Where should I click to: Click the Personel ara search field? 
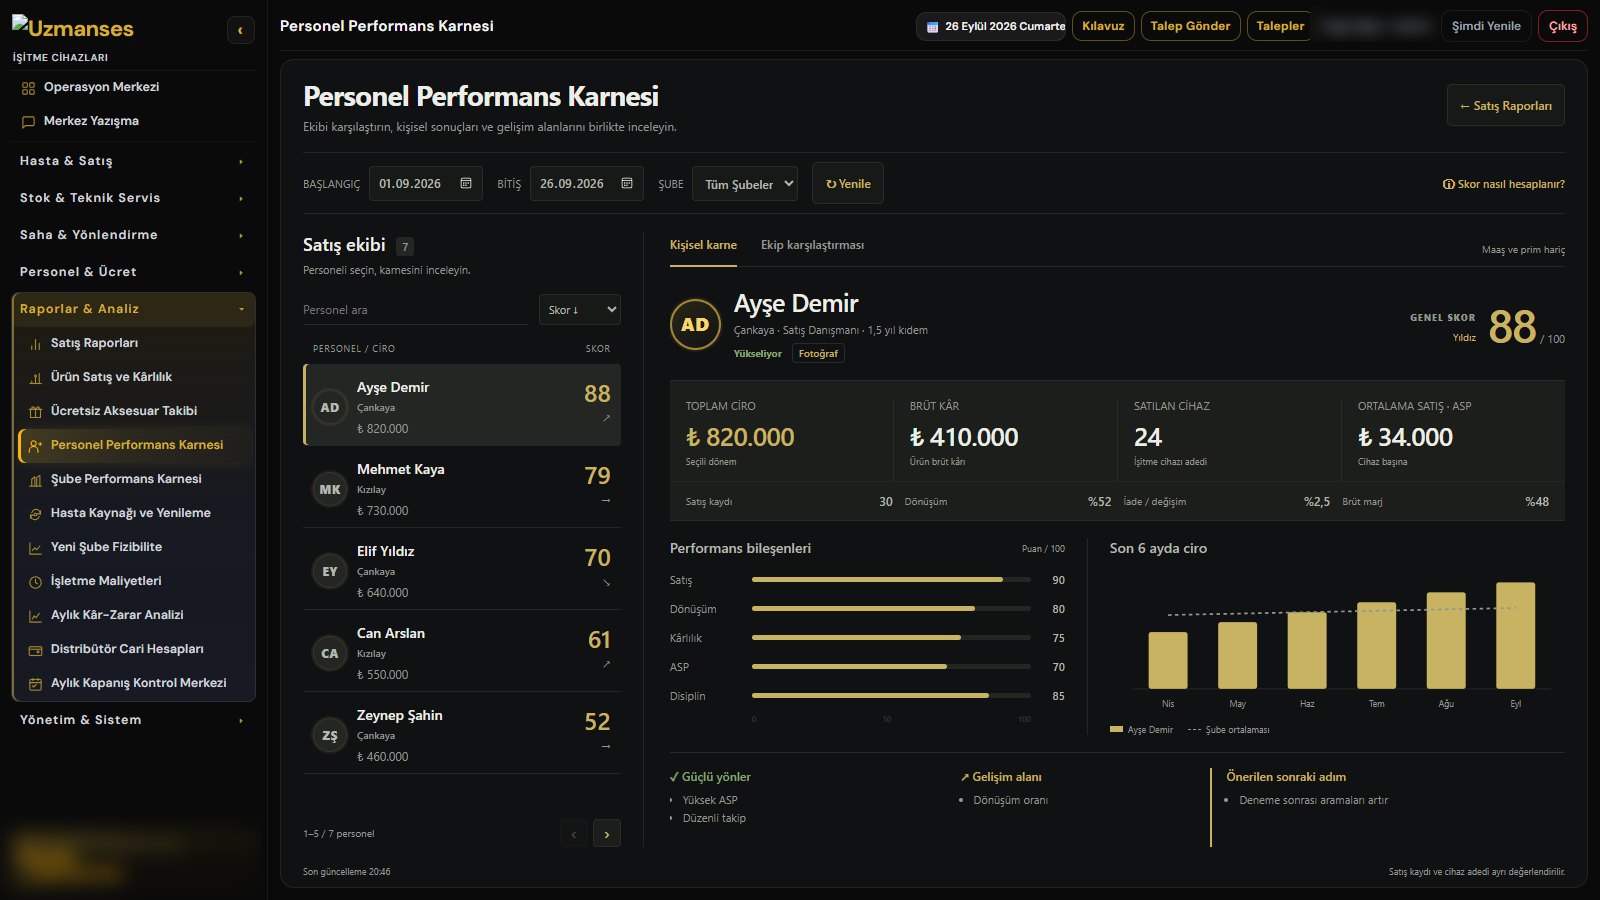point(416,310)
